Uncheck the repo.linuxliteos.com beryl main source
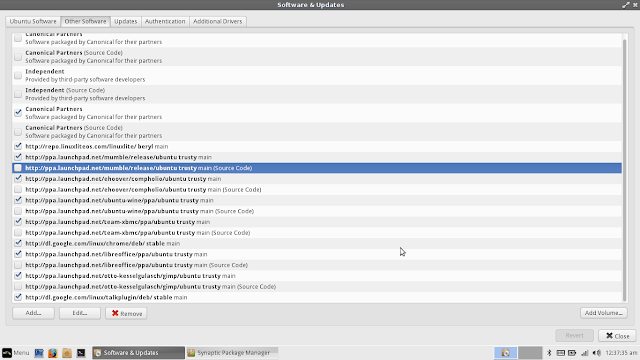Screen dimensions: 640x360 [x=18, y=146]
